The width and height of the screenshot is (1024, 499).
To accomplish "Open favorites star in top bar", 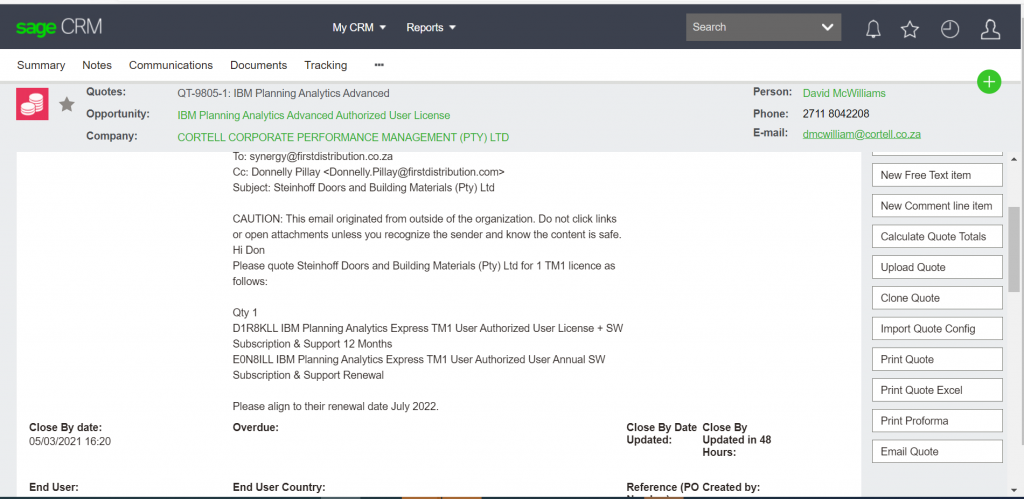I will pyautogui.click(x=909, y=29).
